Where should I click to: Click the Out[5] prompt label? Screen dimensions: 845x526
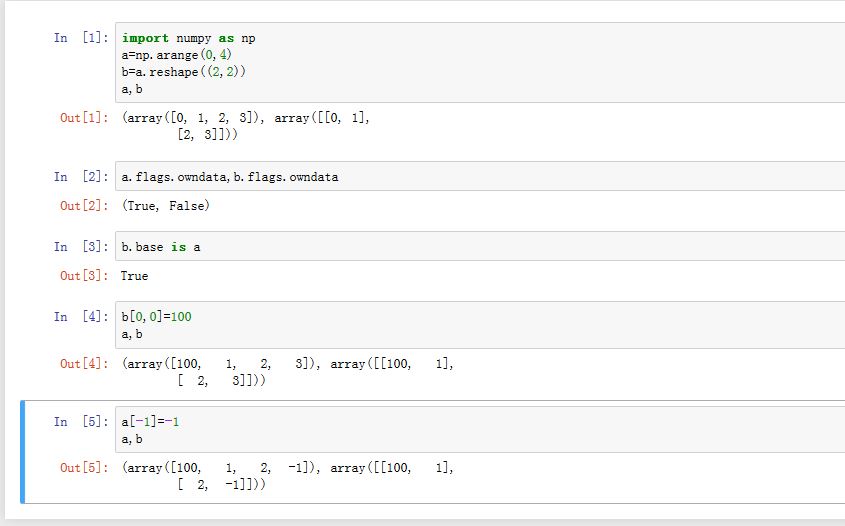click(84, 468)
